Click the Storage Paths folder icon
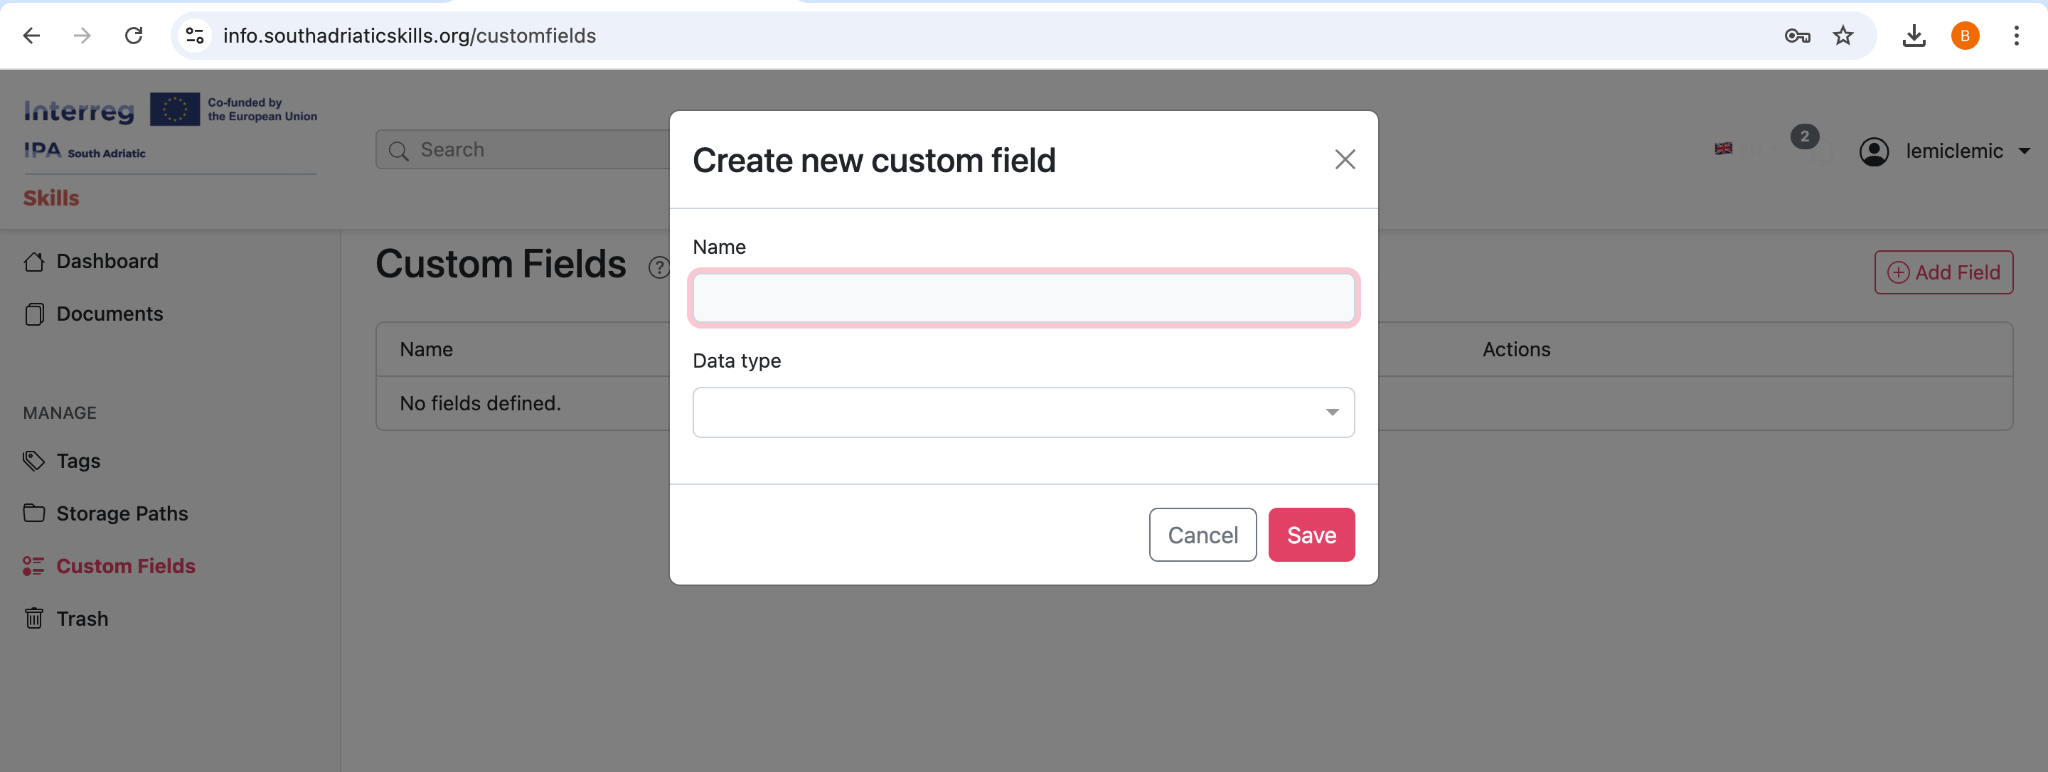 click(34, 513)
